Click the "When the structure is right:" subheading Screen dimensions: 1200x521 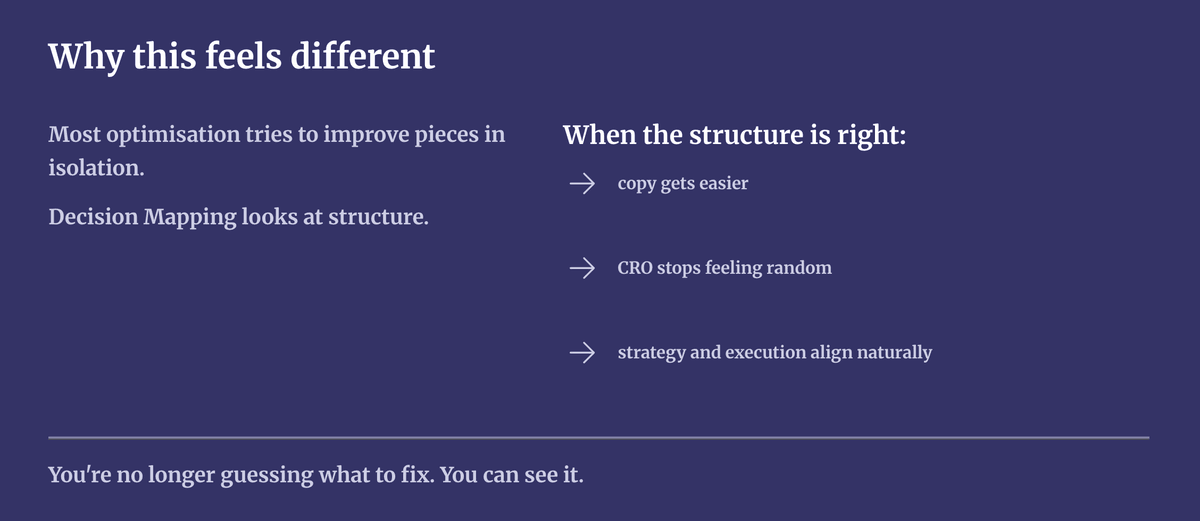734,135
